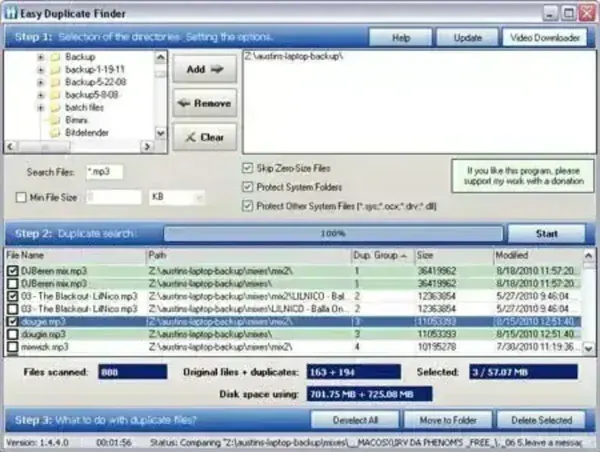Select the Bitdefender tree item
The width and height of the screenshot is (600, 452).
pyautogui.click(x=87, y=133)
